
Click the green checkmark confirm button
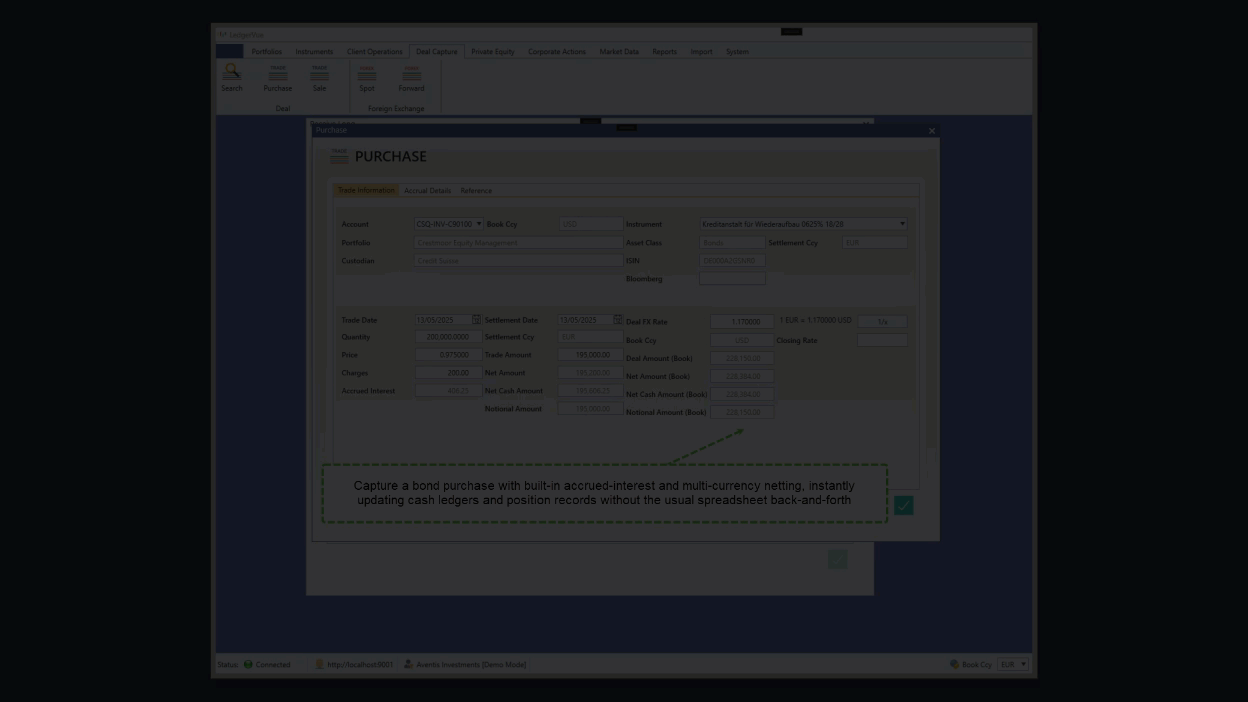pos(903,505)
